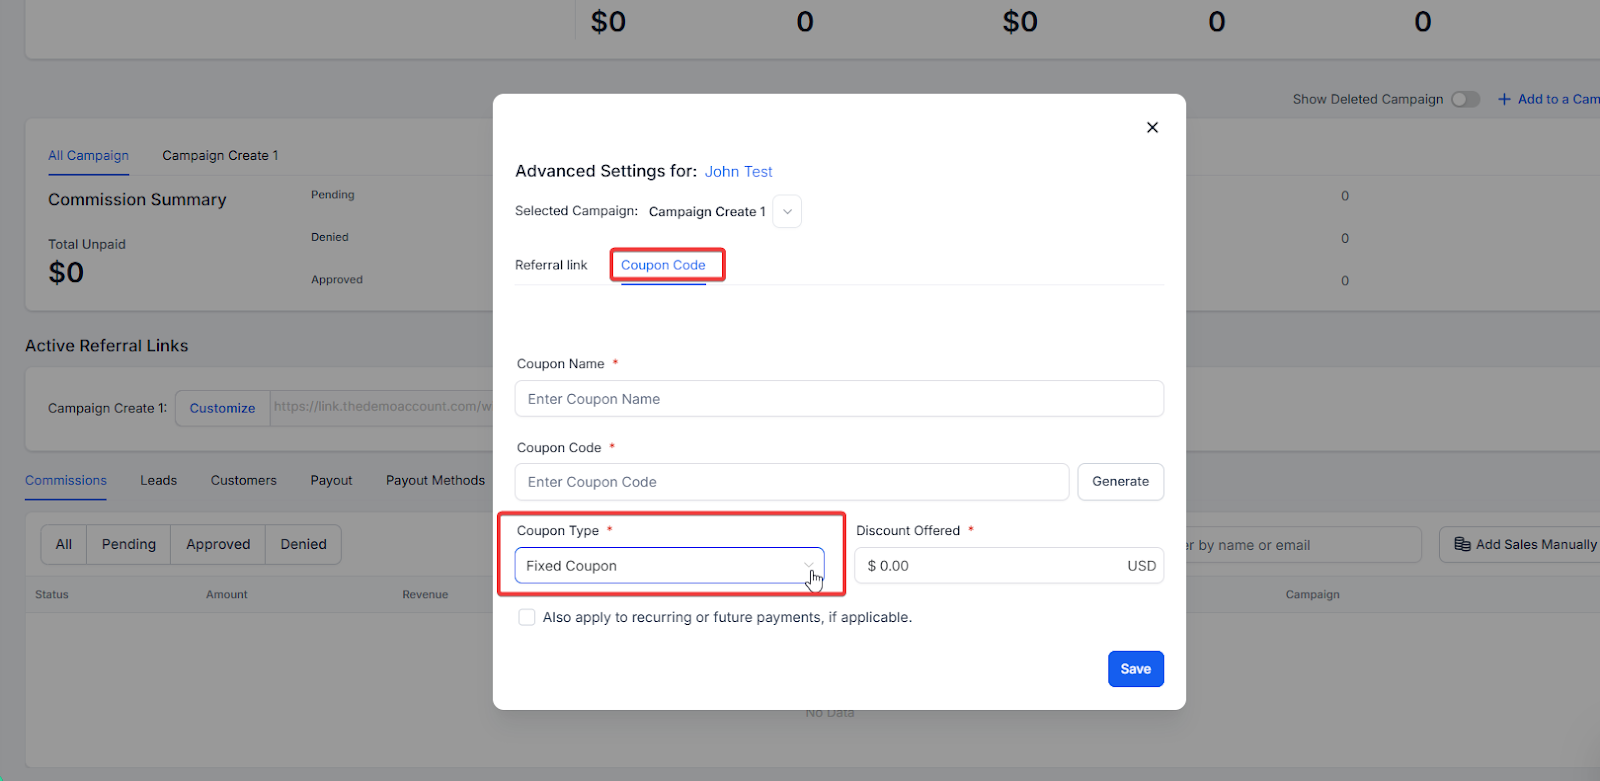The height and width of the screenshot is (781, 1600).
Task: Toggle Show Deleted Campaign switch
Action: [1465, 99]
